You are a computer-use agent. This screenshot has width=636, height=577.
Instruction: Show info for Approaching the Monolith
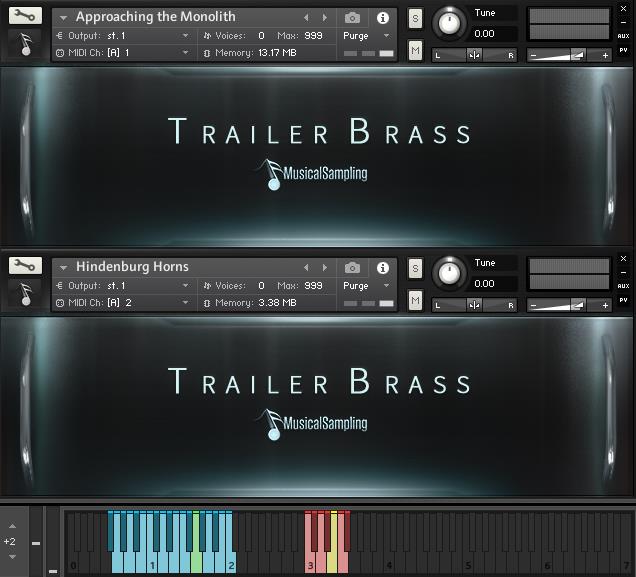point(382,18)
